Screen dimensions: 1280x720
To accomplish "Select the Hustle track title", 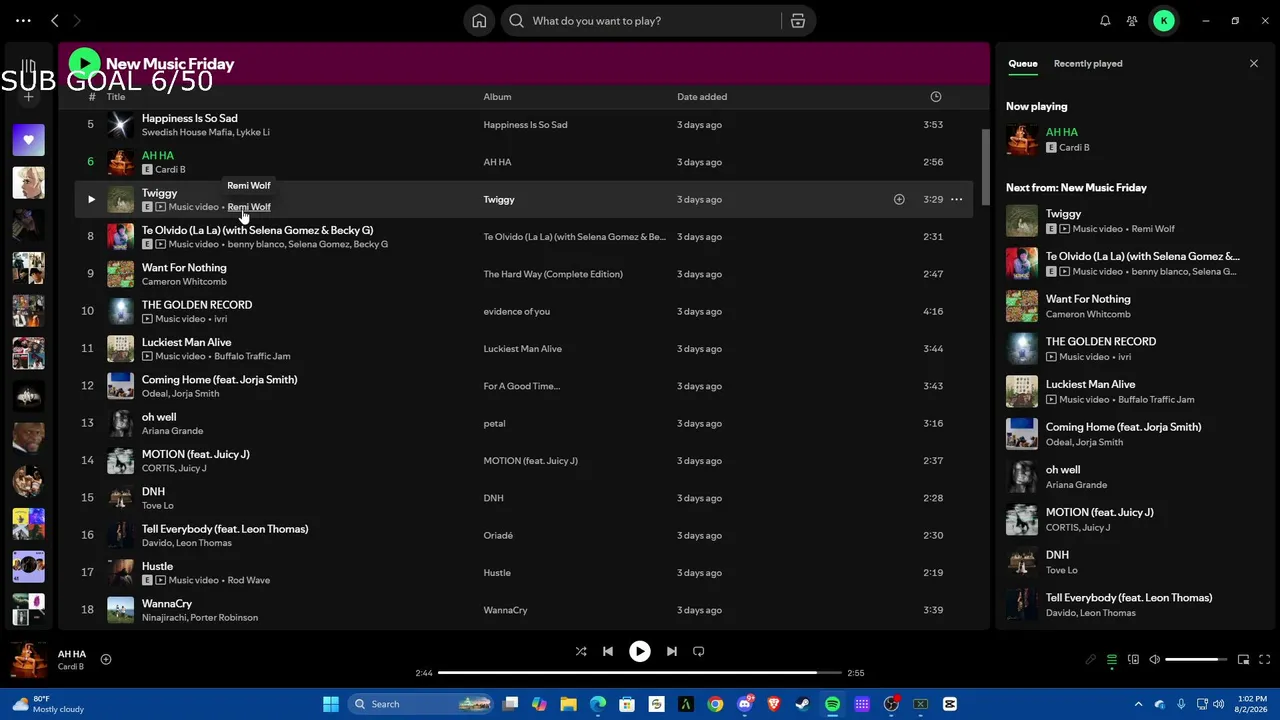I will click(158, 566).
